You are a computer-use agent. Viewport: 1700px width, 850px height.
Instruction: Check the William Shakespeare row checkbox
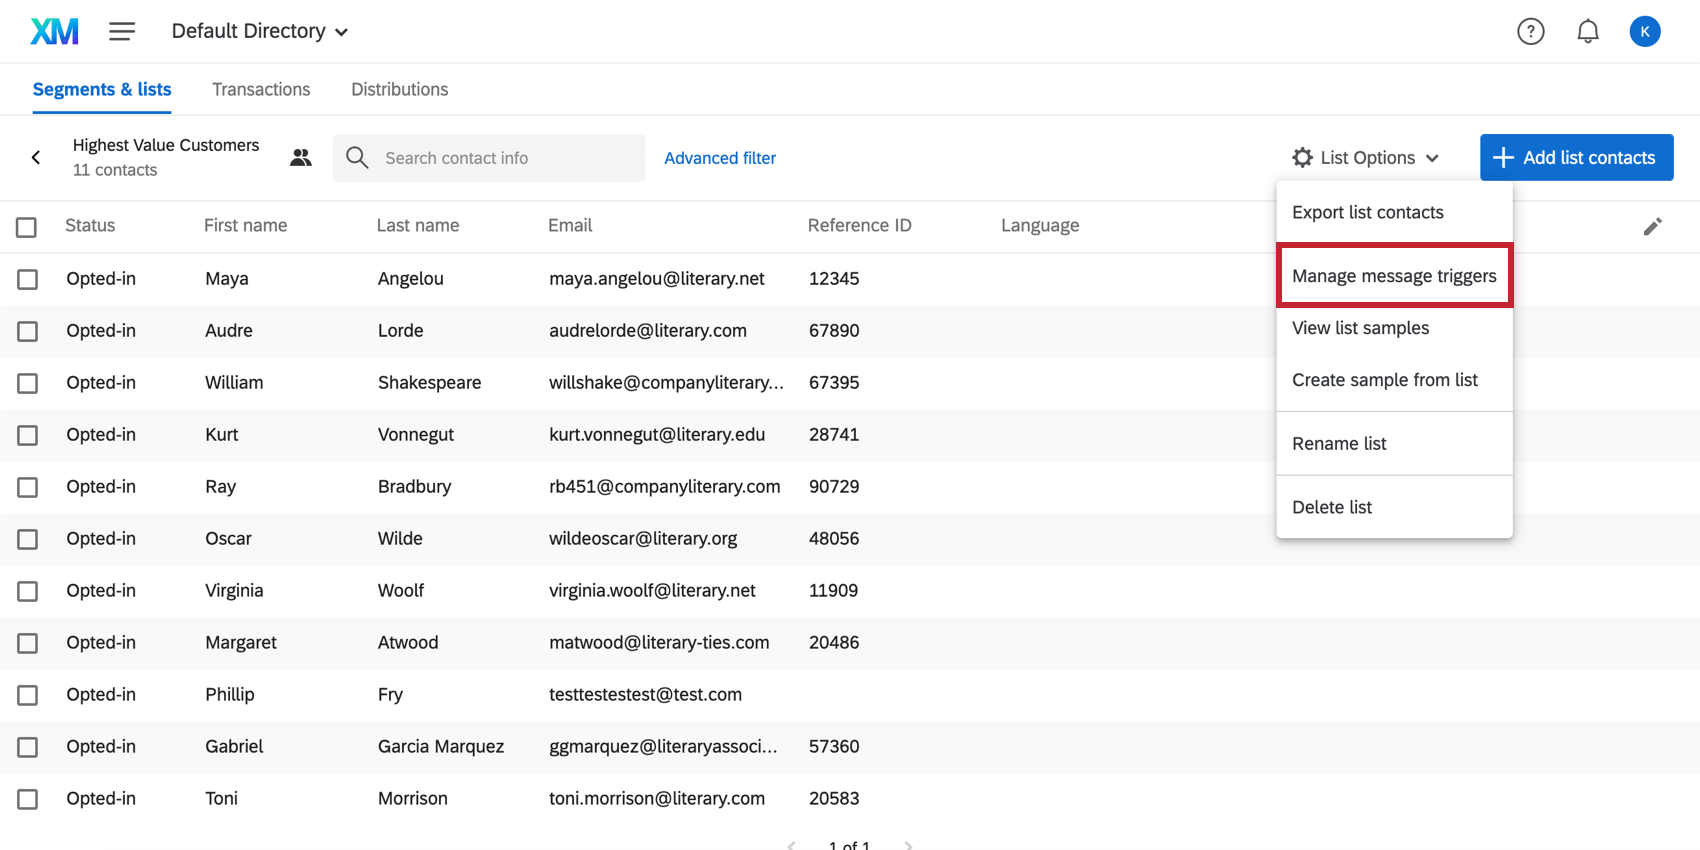[x=27, y=383]
